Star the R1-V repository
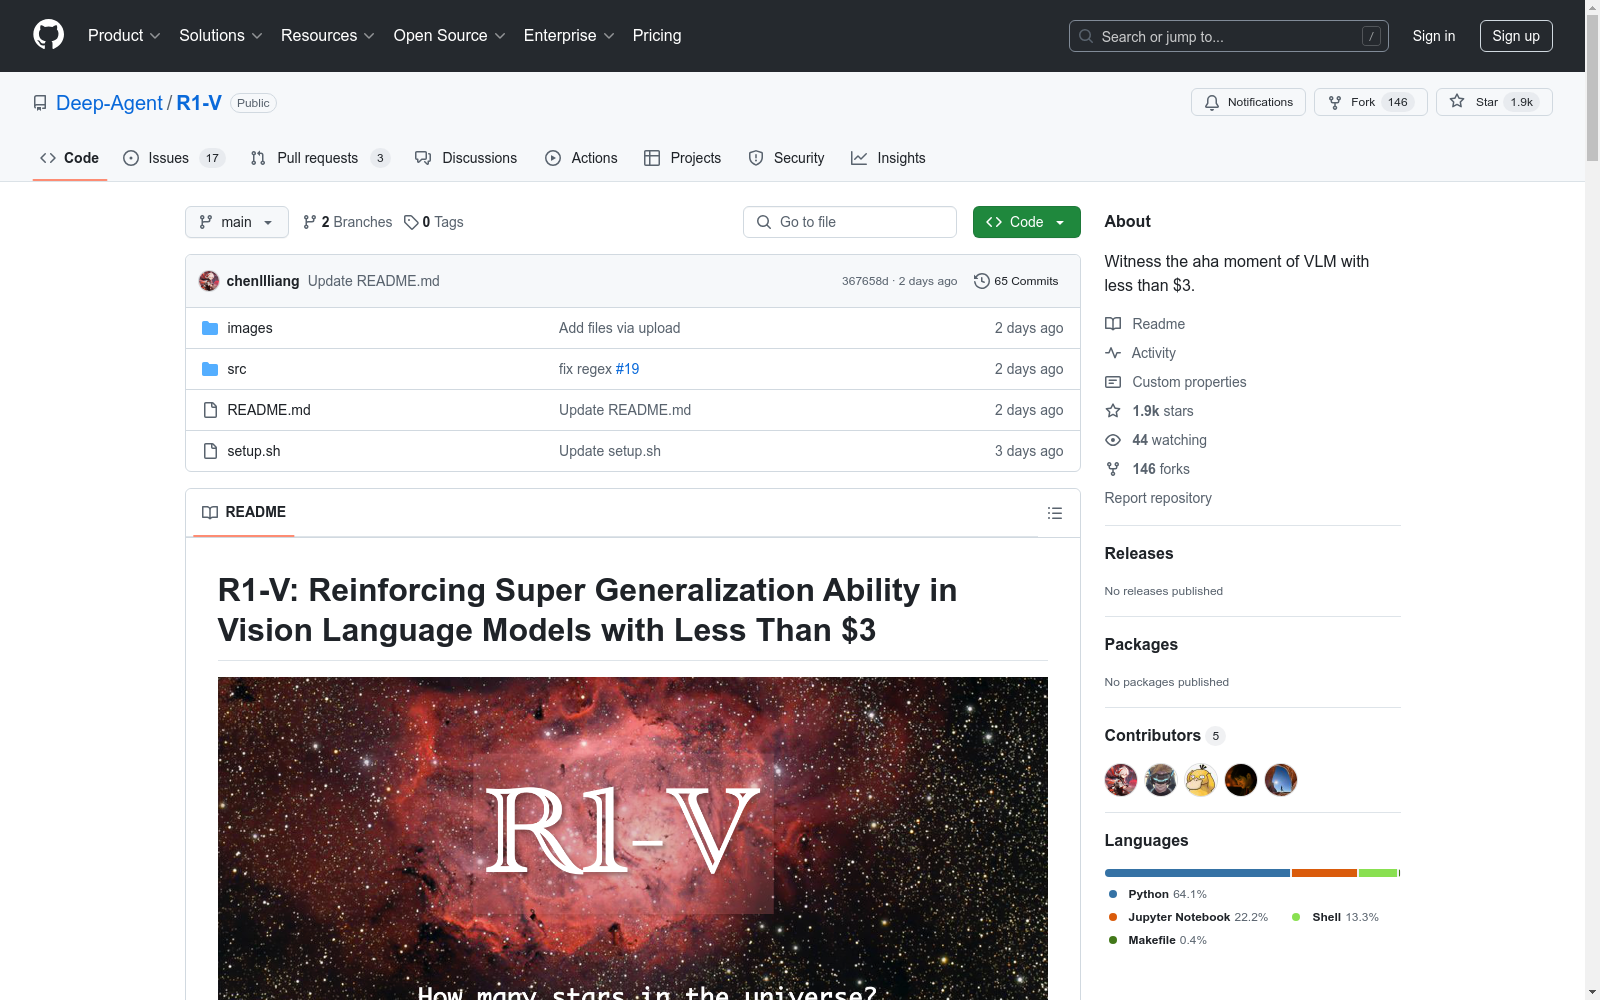This screenshot has height=1000, width=1600. [x=1494, y=102]
